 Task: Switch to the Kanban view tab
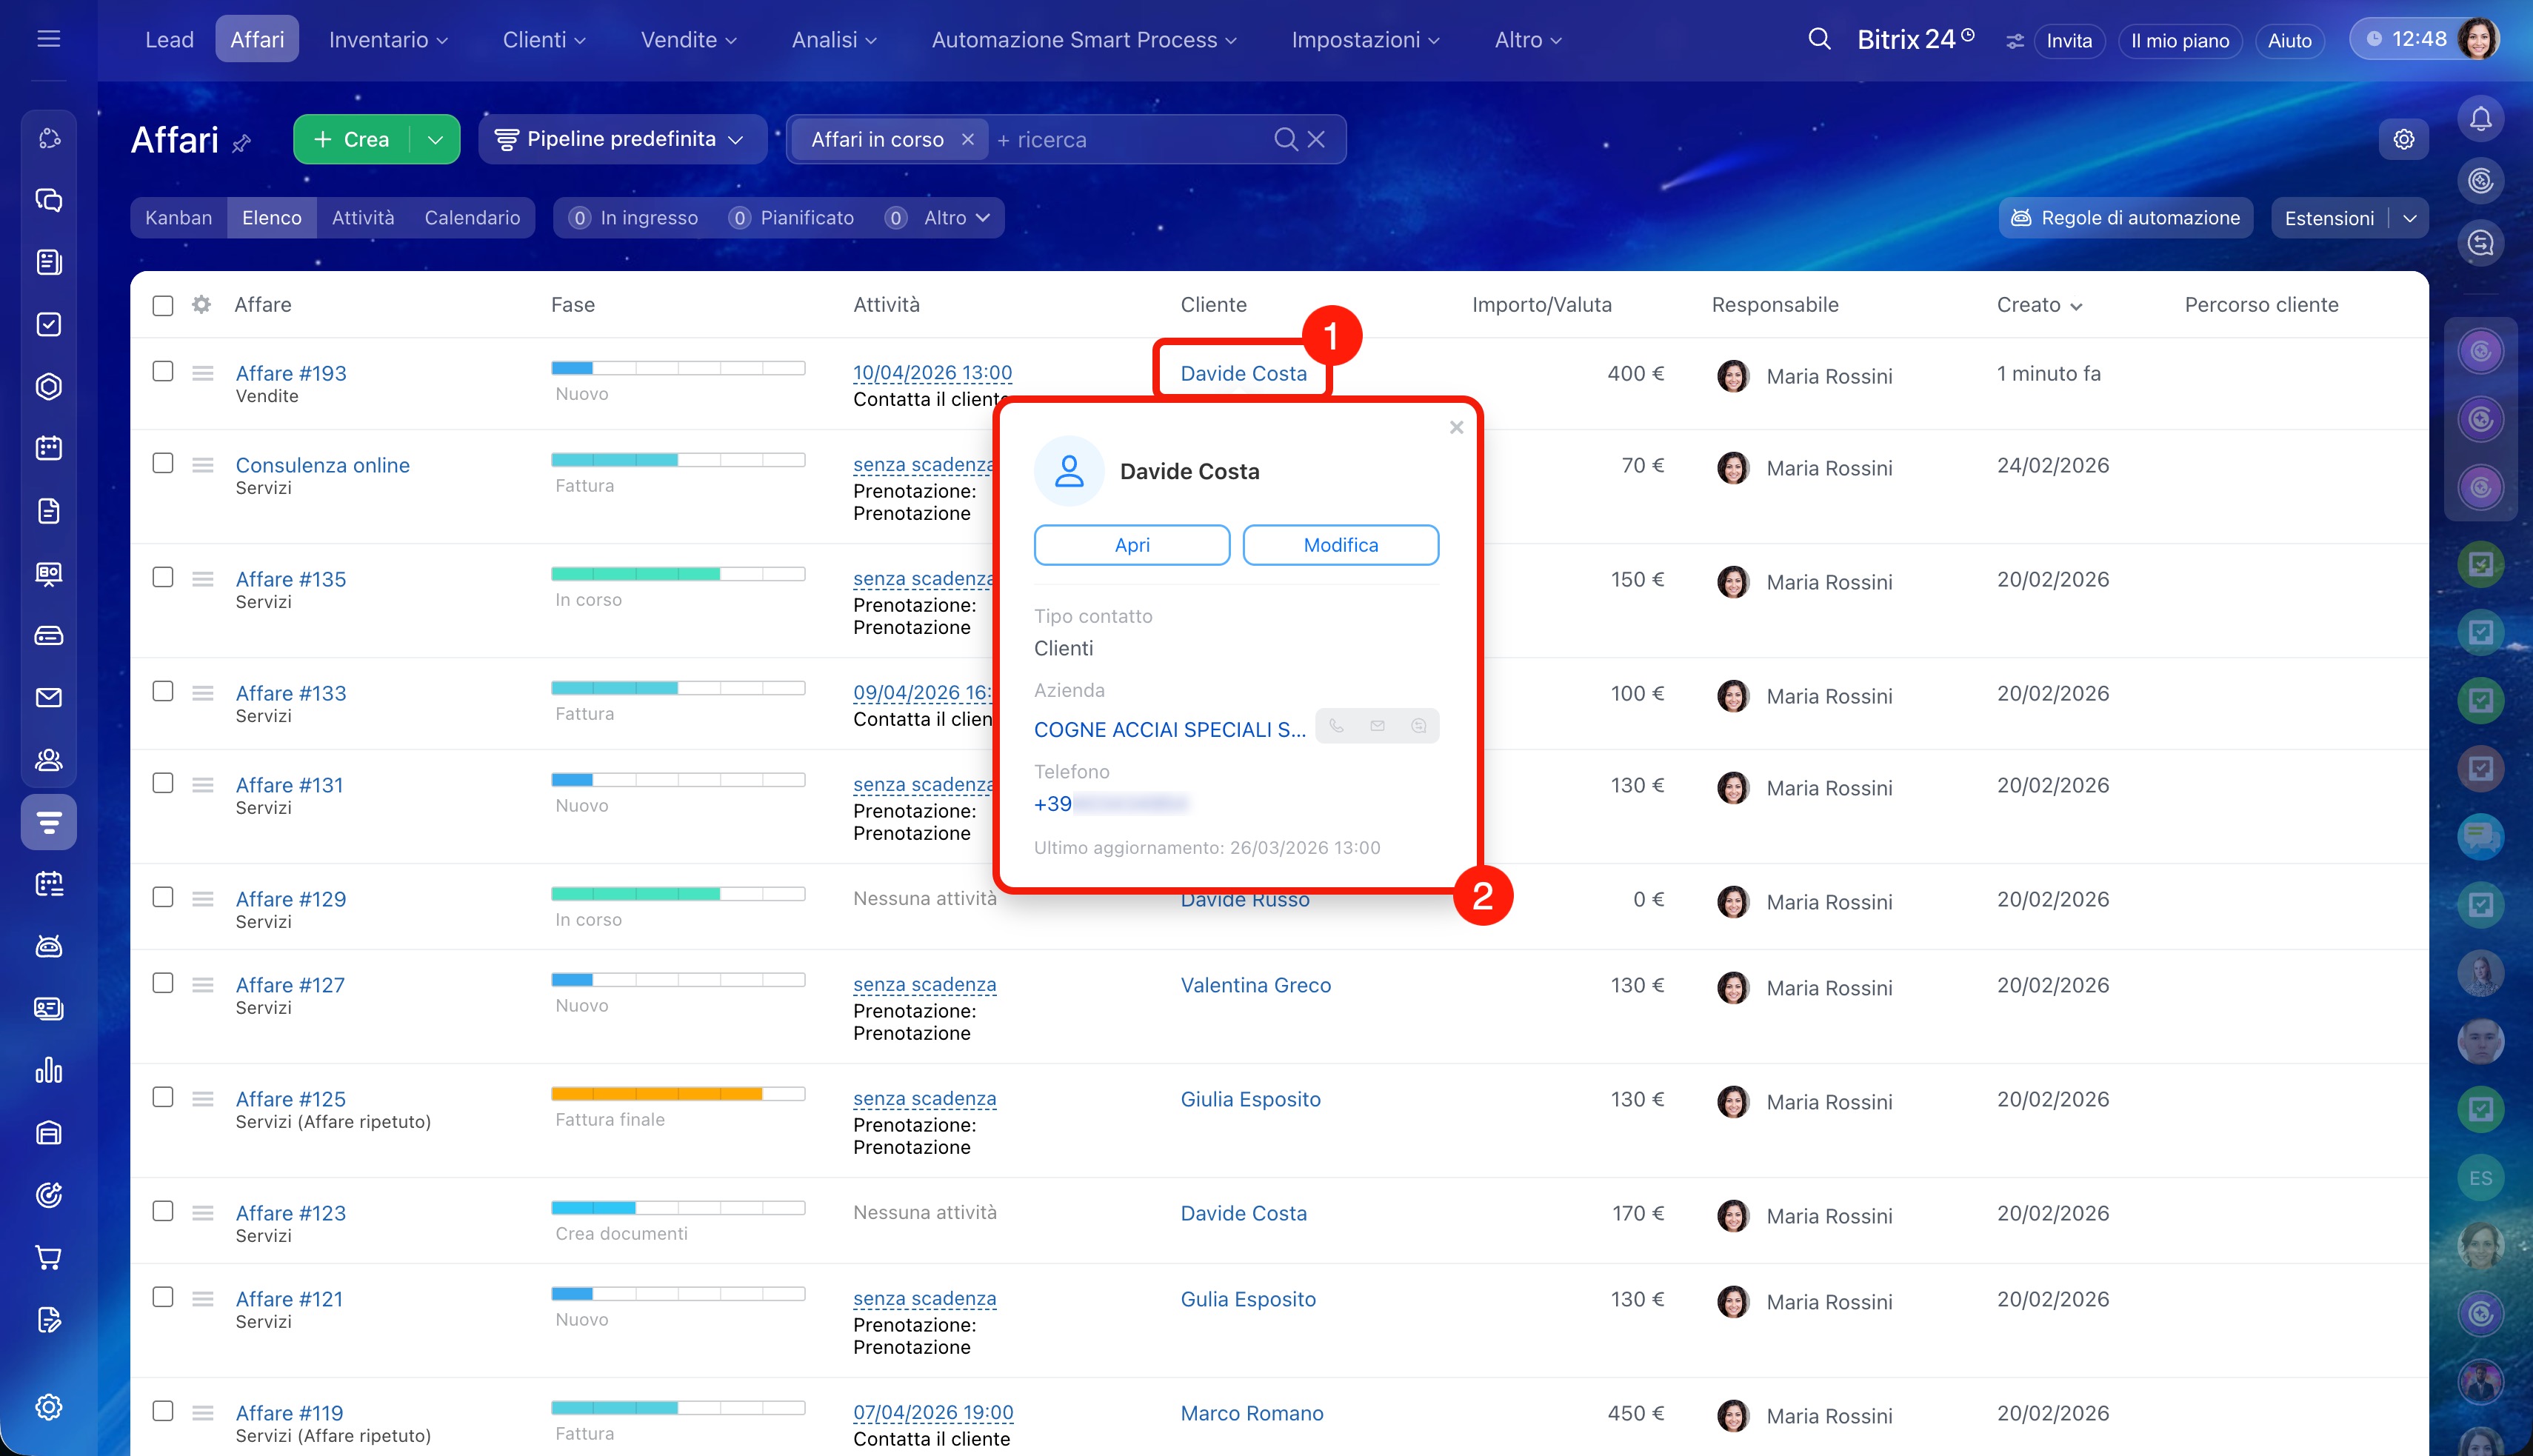(178, 218)
